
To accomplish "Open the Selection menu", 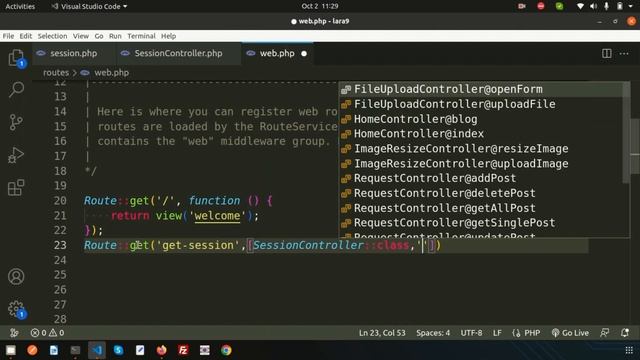I will coord(52,36).
